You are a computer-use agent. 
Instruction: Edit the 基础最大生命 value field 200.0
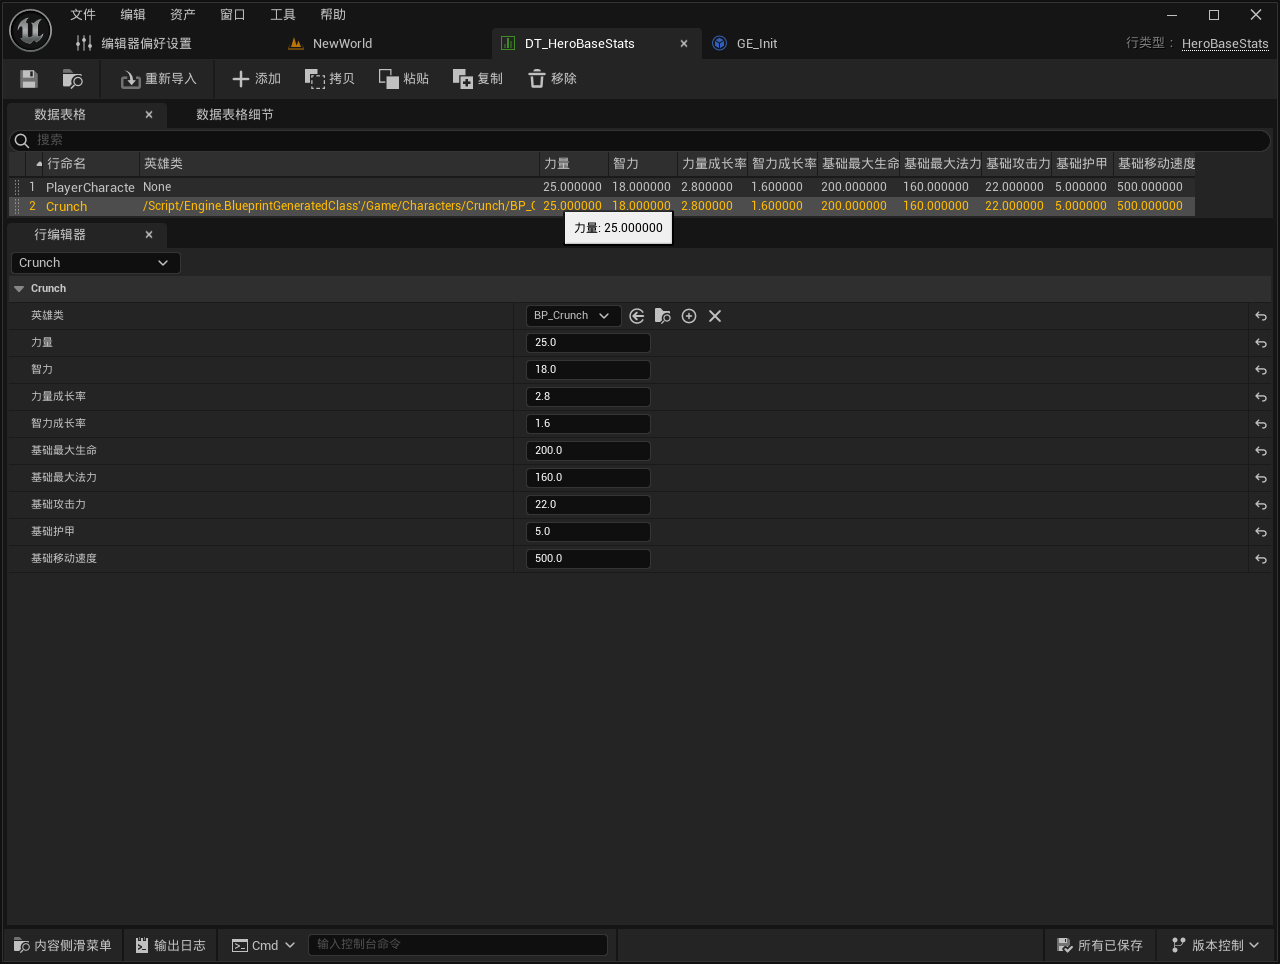point(588,451)
